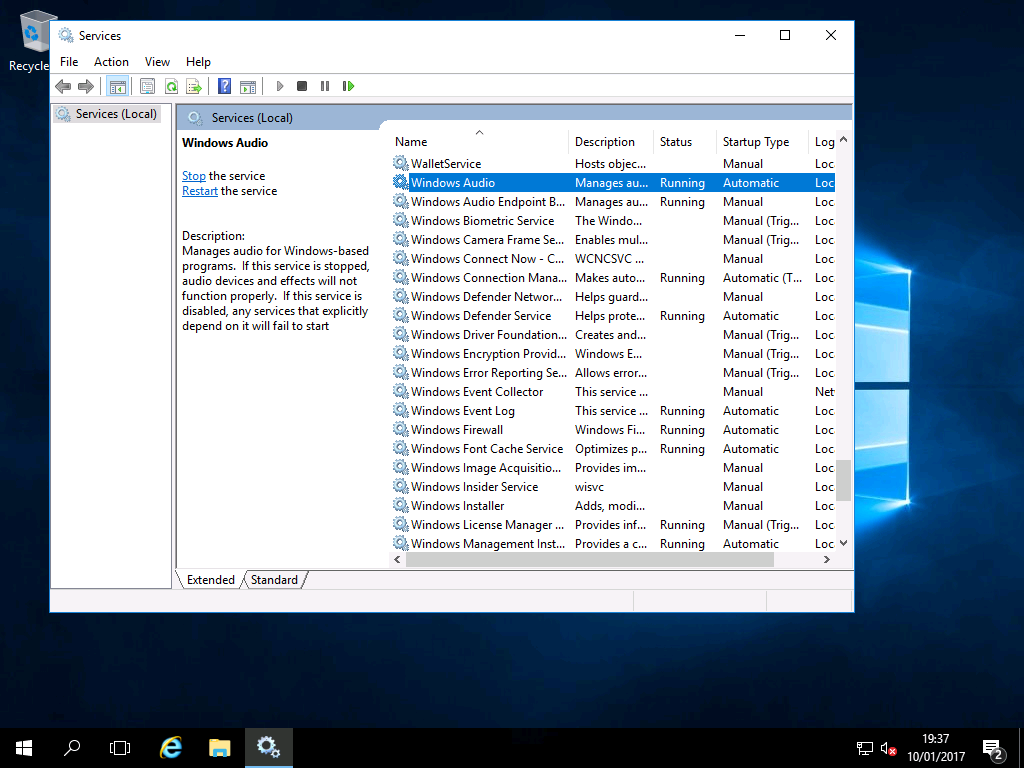Launch Internet Explorer from the taskbar
The height and width of the screenshot is (768, 1024).
click(171, 748)
